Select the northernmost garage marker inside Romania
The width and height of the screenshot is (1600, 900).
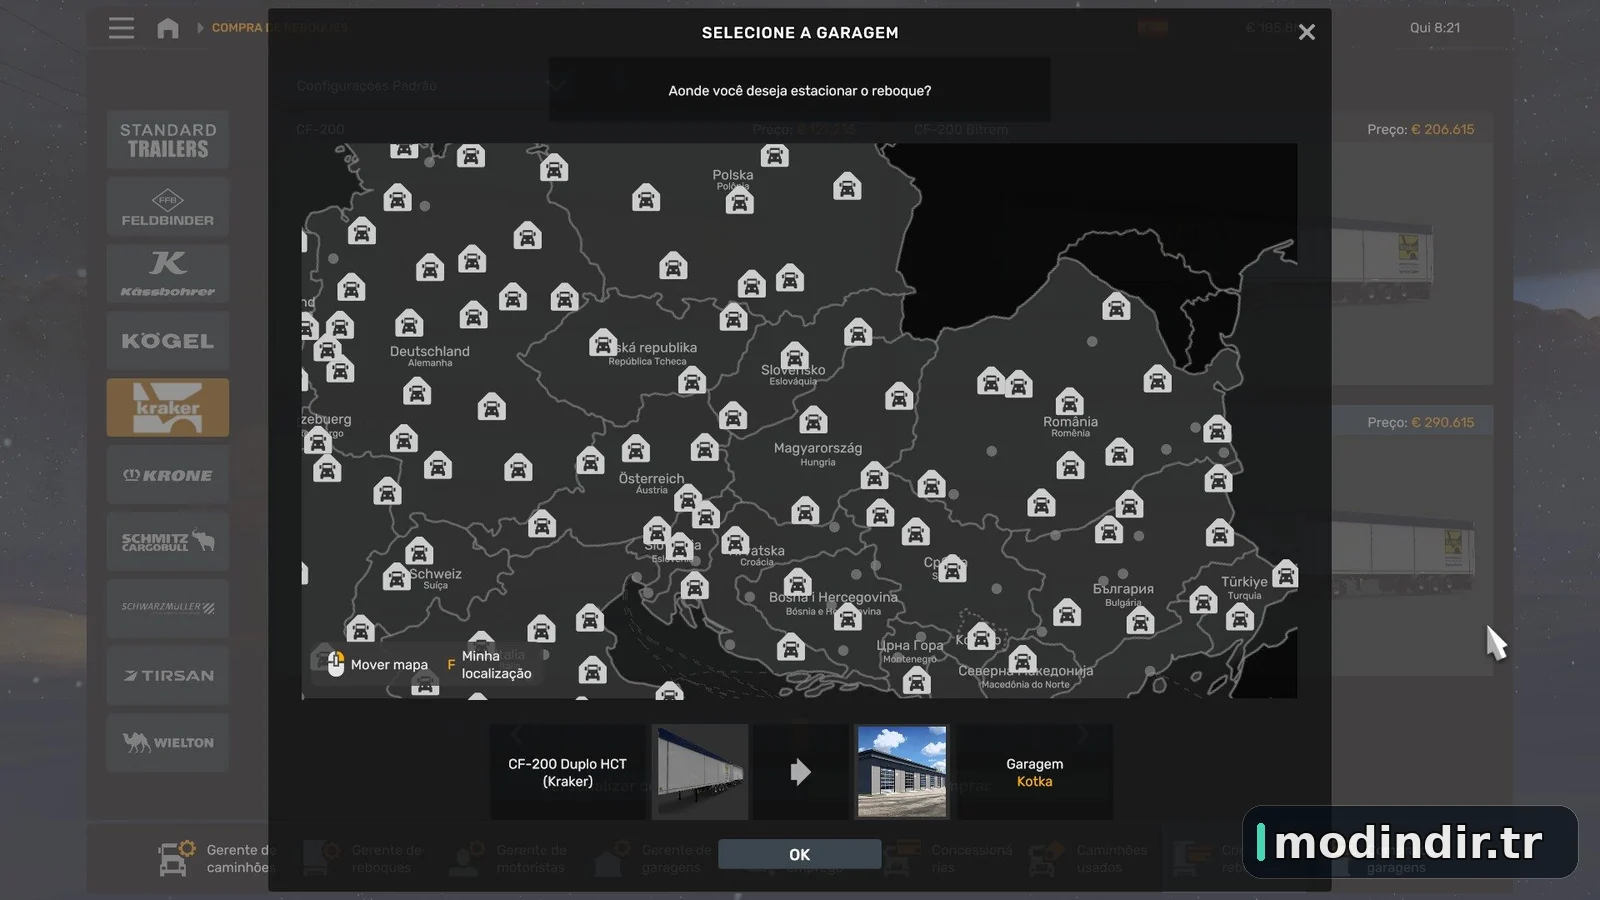point(1116,307)
